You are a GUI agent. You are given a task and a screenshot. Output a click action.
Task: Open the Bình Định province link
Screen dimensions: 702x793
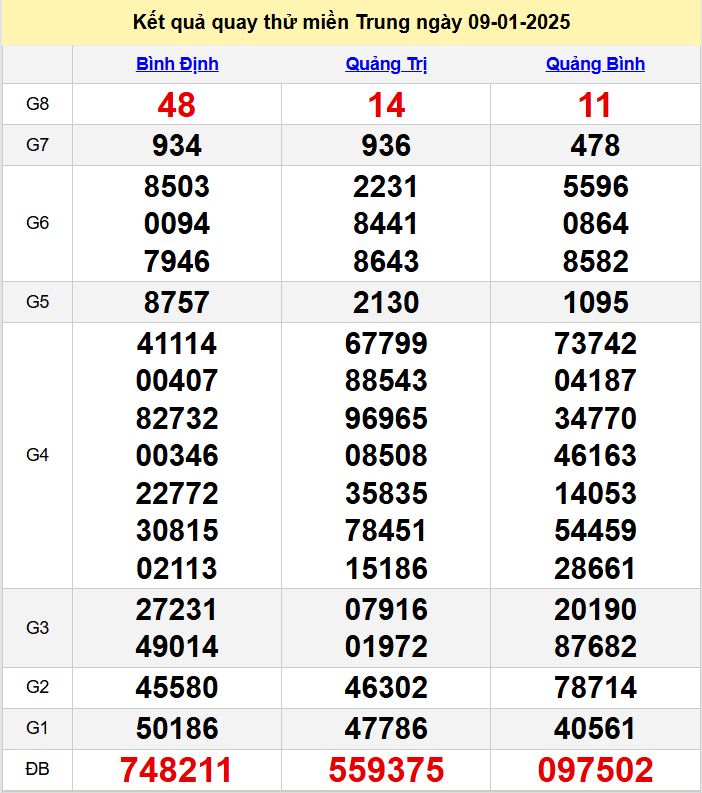point(177,64)
